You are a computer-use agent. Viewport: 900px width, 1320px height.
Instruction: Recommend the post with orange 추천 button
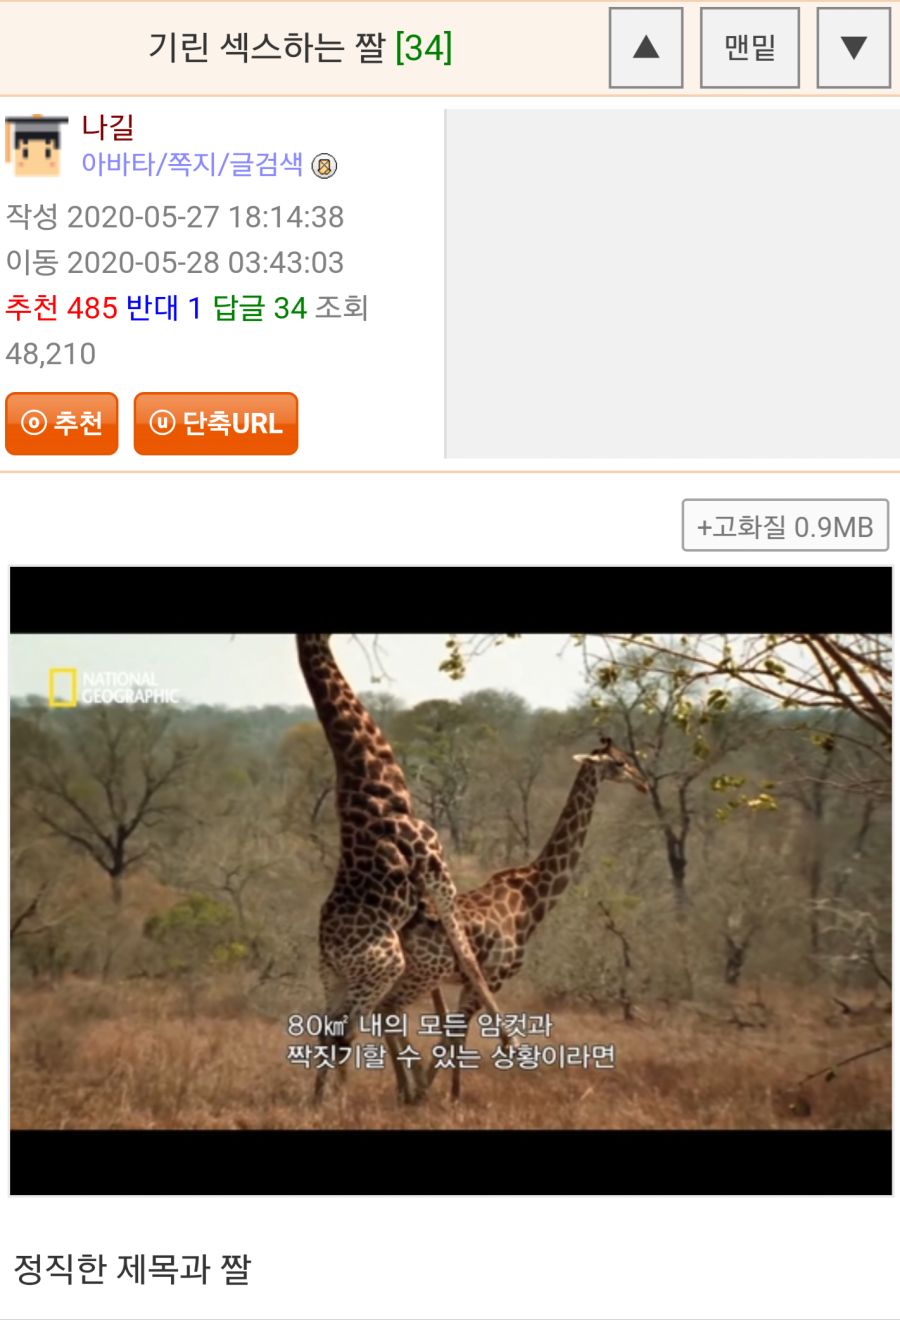[62, 423]
